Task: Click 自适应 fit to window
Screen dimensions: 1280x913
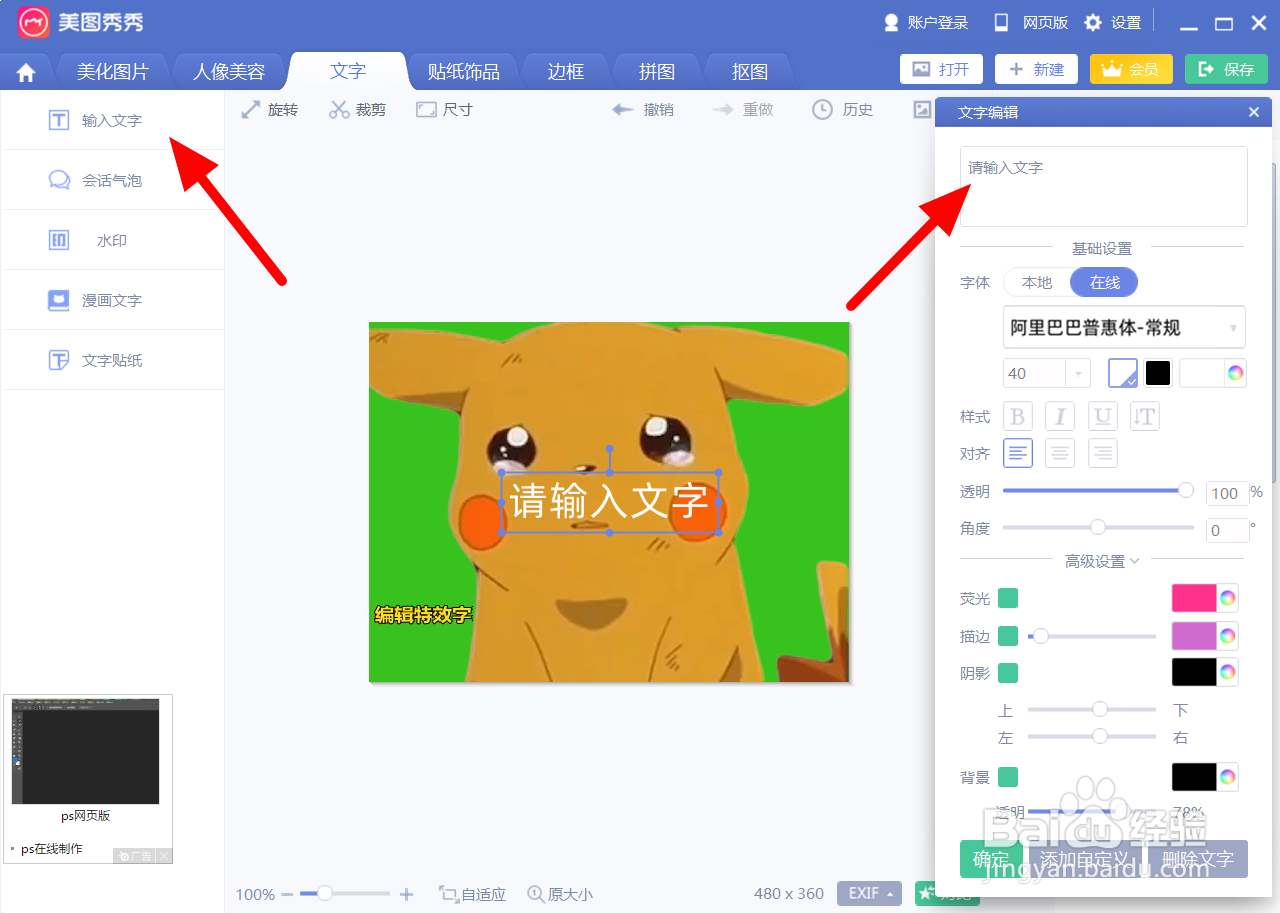Action: (473, 894)
